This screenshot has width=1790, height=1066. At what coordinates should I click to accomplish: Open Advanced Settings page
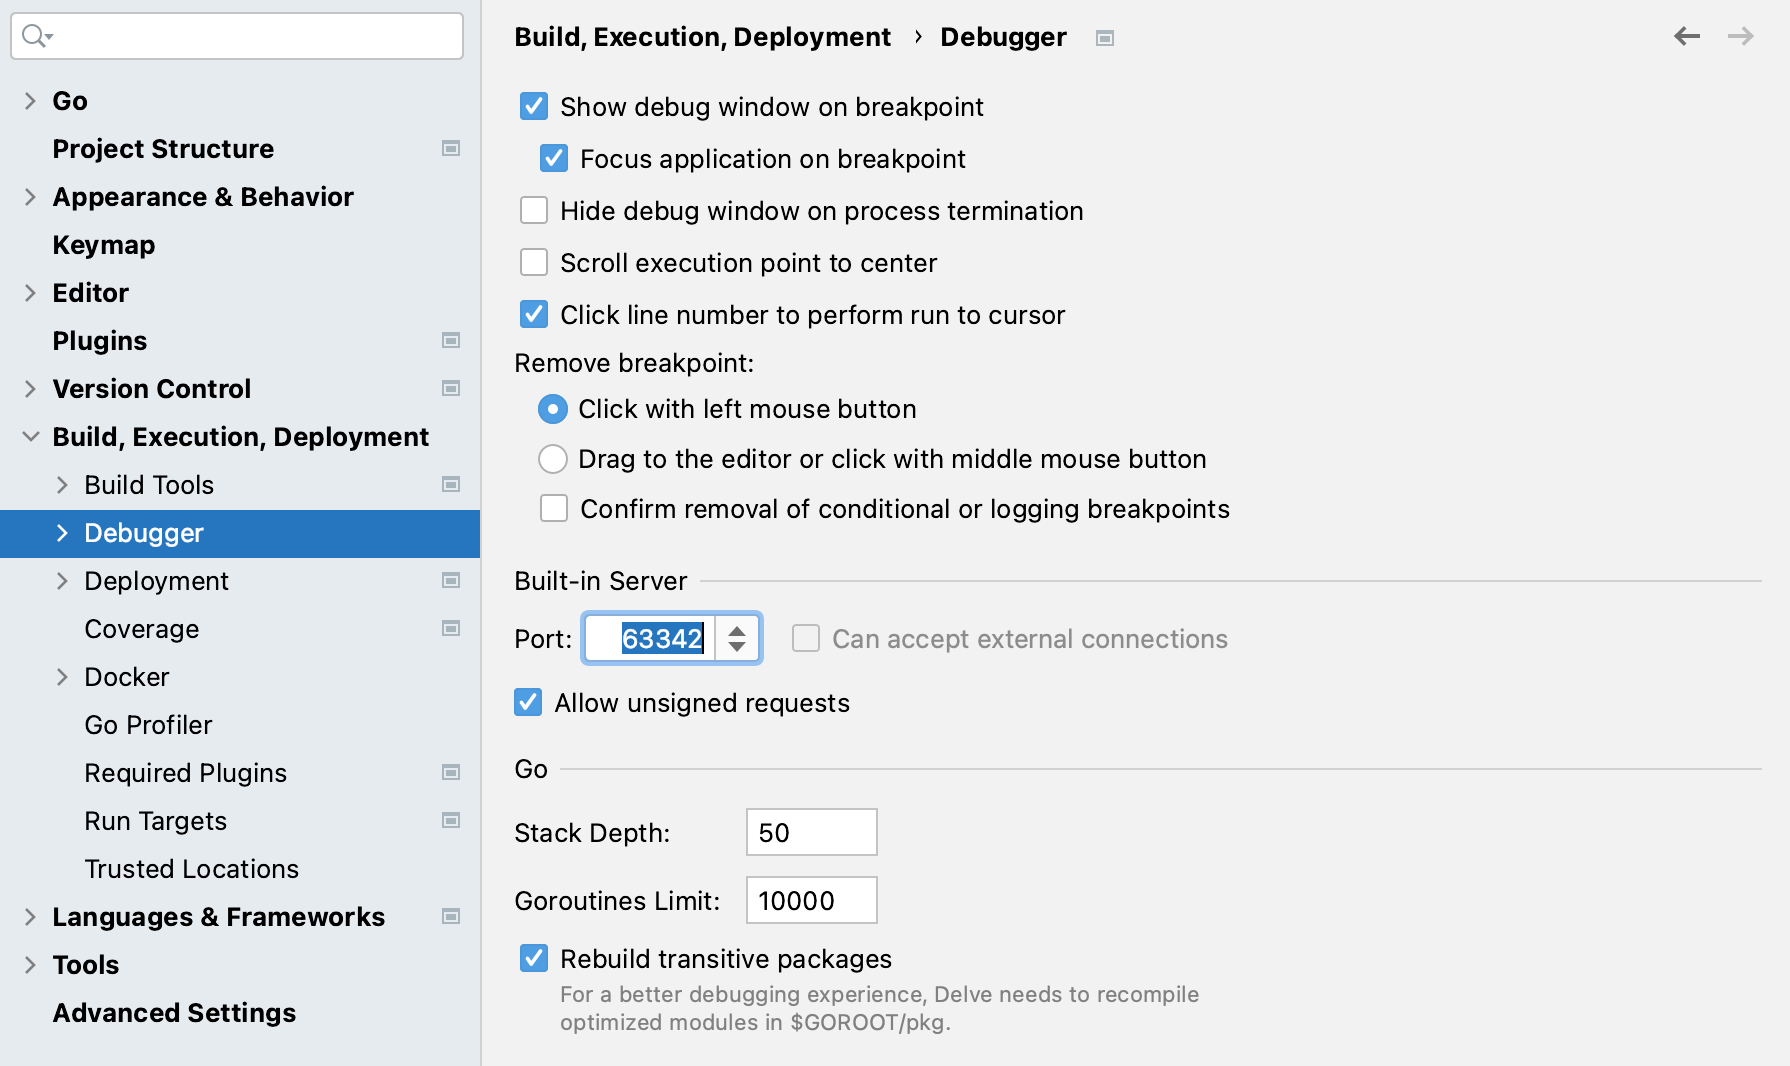(174, 1013)
